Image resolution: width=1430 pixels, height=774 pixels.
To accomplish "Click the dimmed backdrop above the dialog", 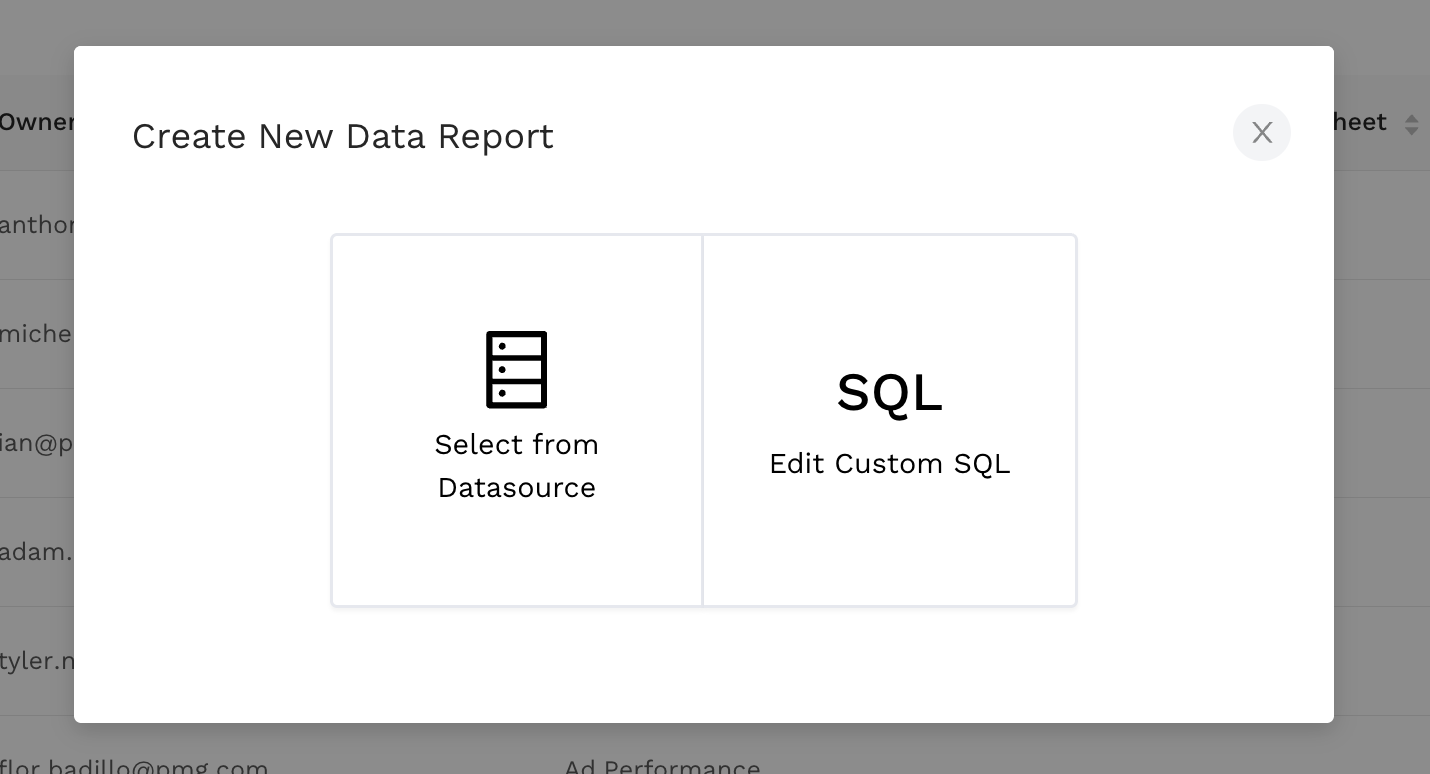I will 700,22.
